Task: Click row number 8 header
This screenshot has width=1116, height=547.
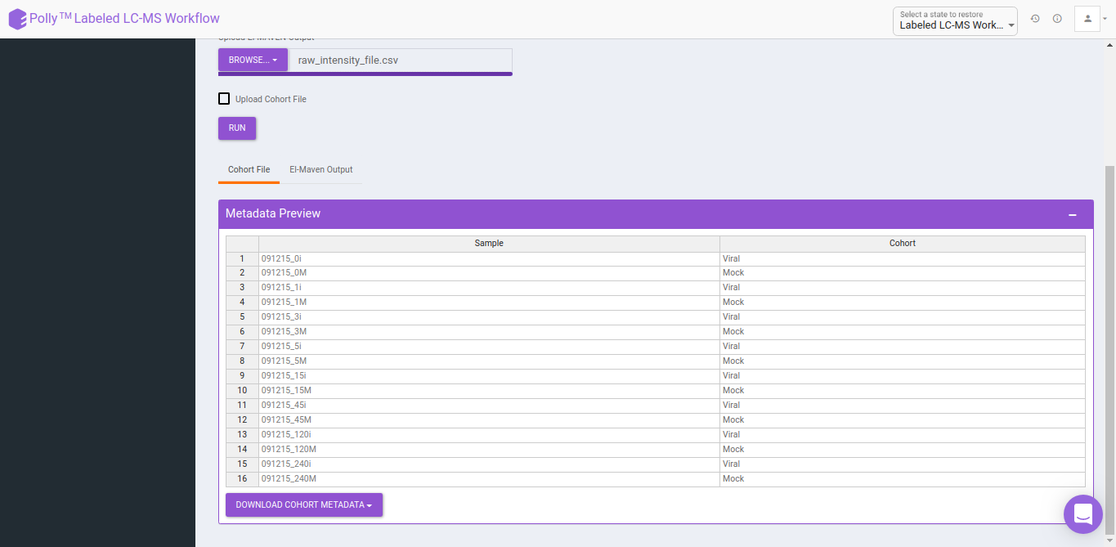Action: coord(242,361)
